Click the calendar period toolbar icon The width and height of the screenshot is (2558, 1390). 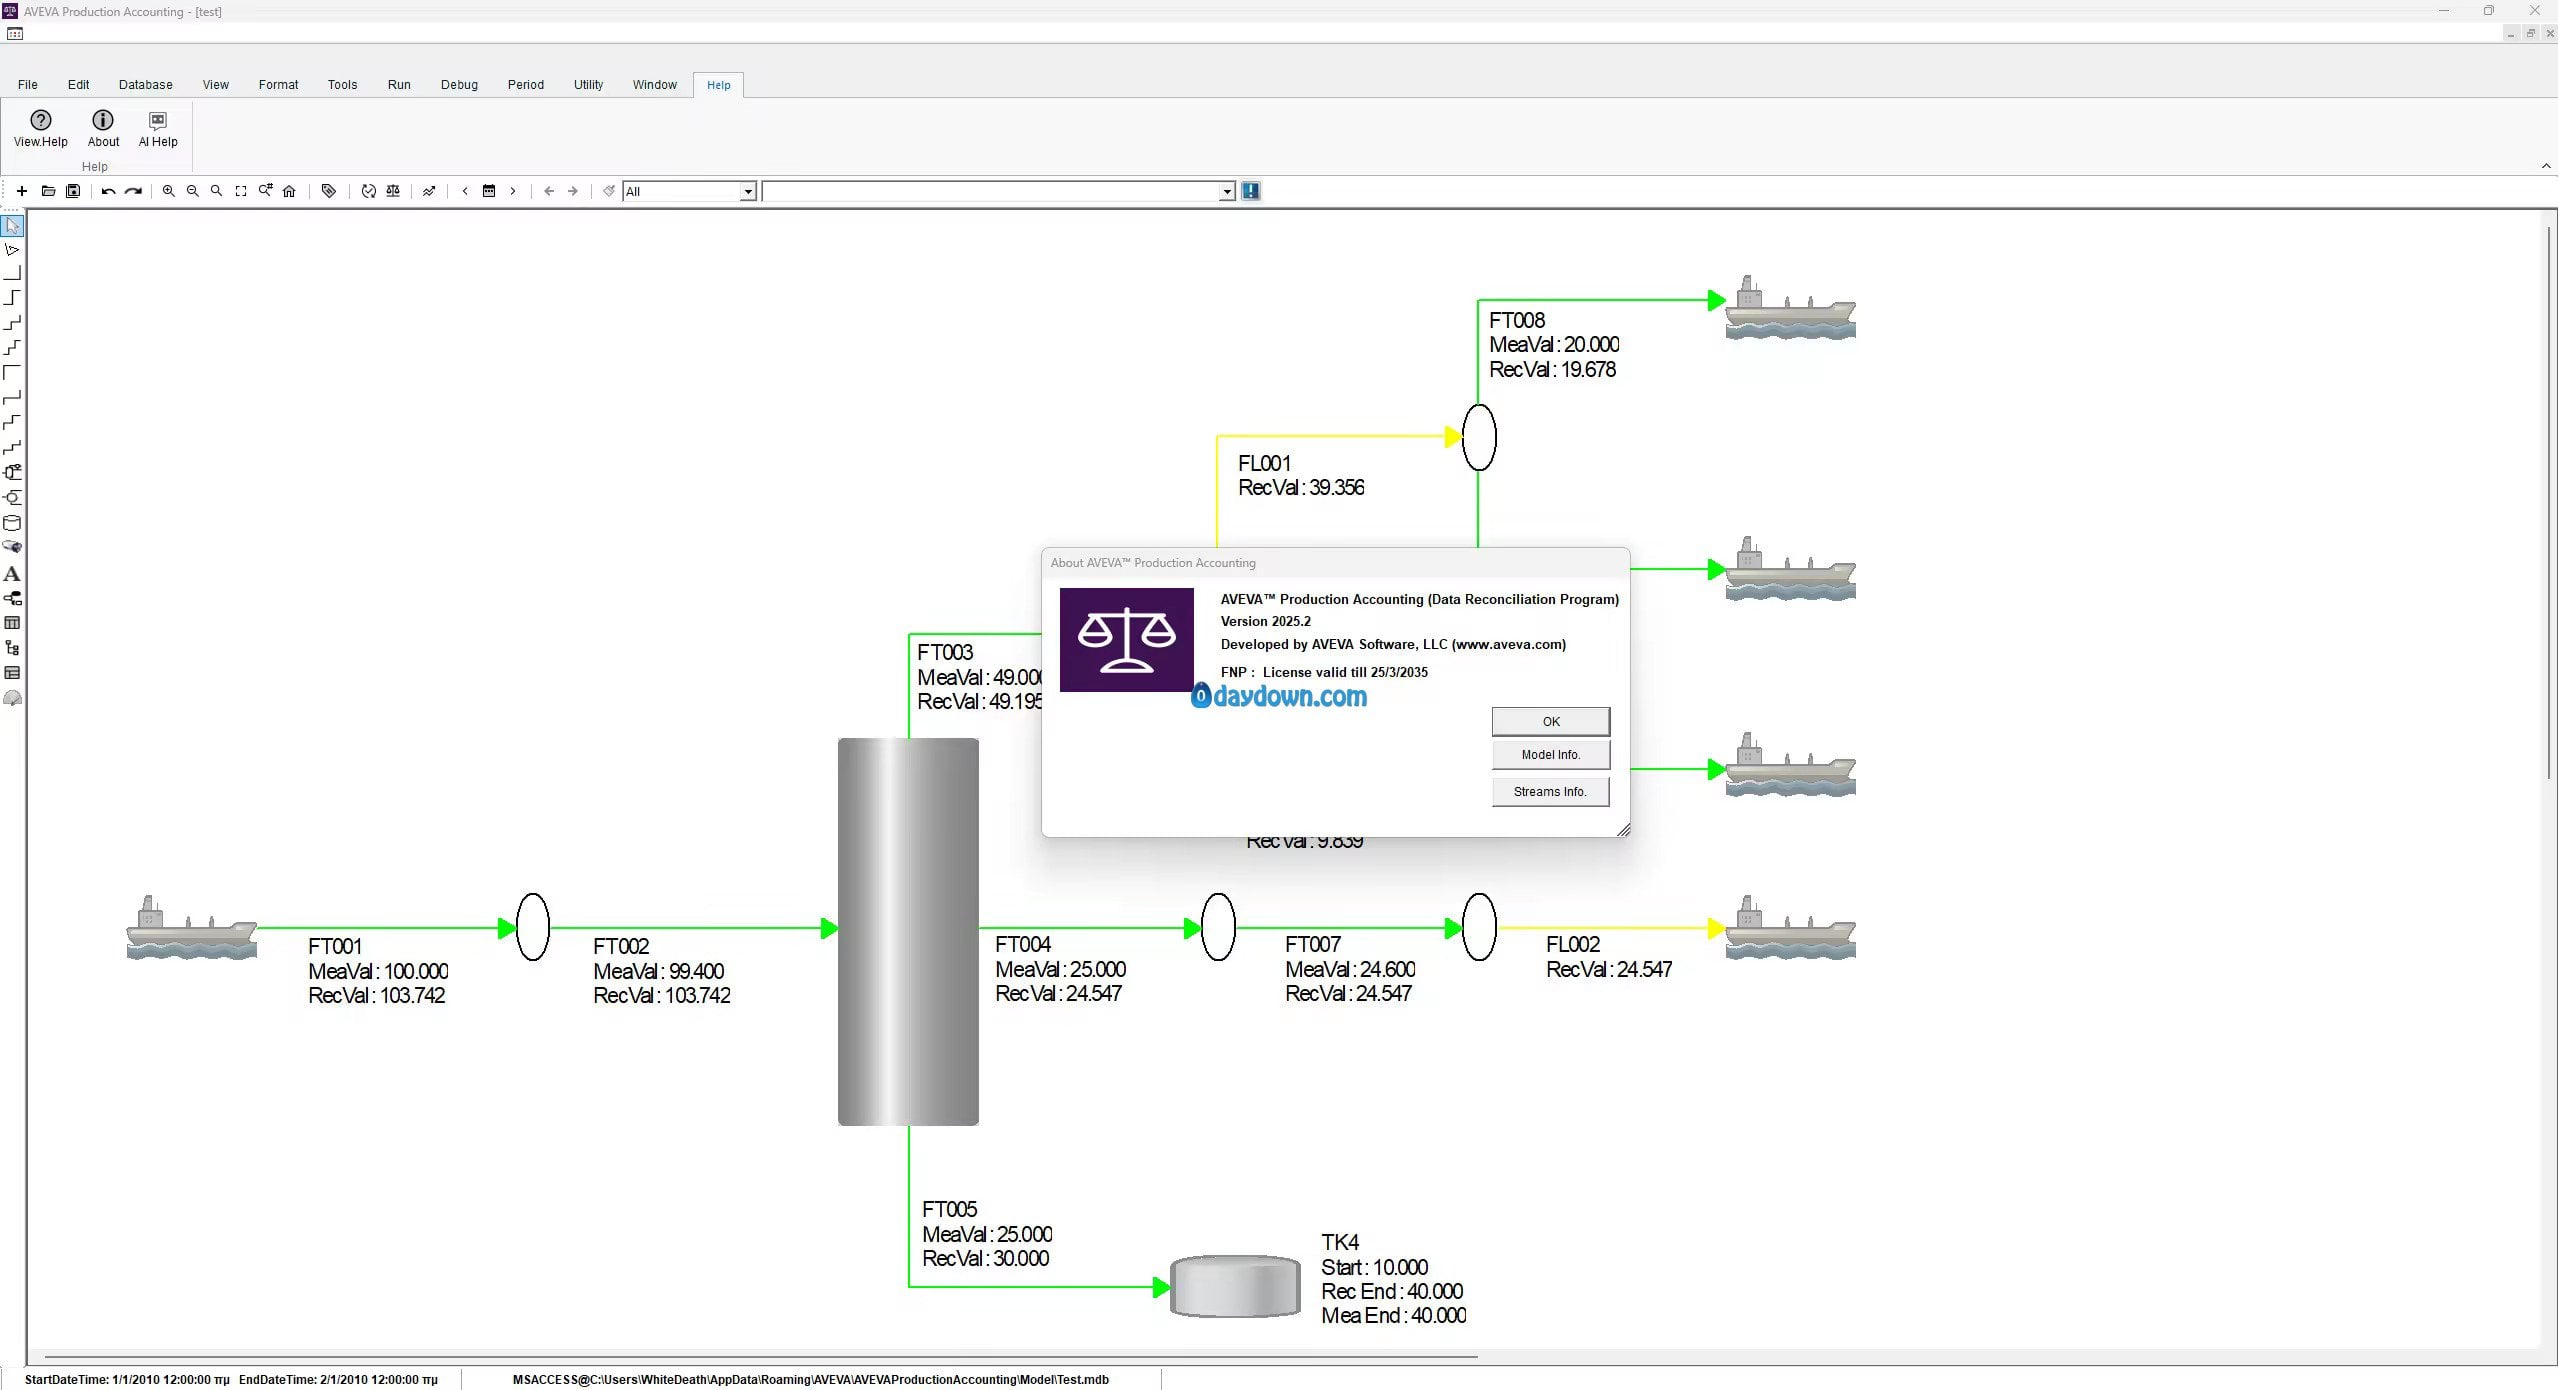pos(489,191)
